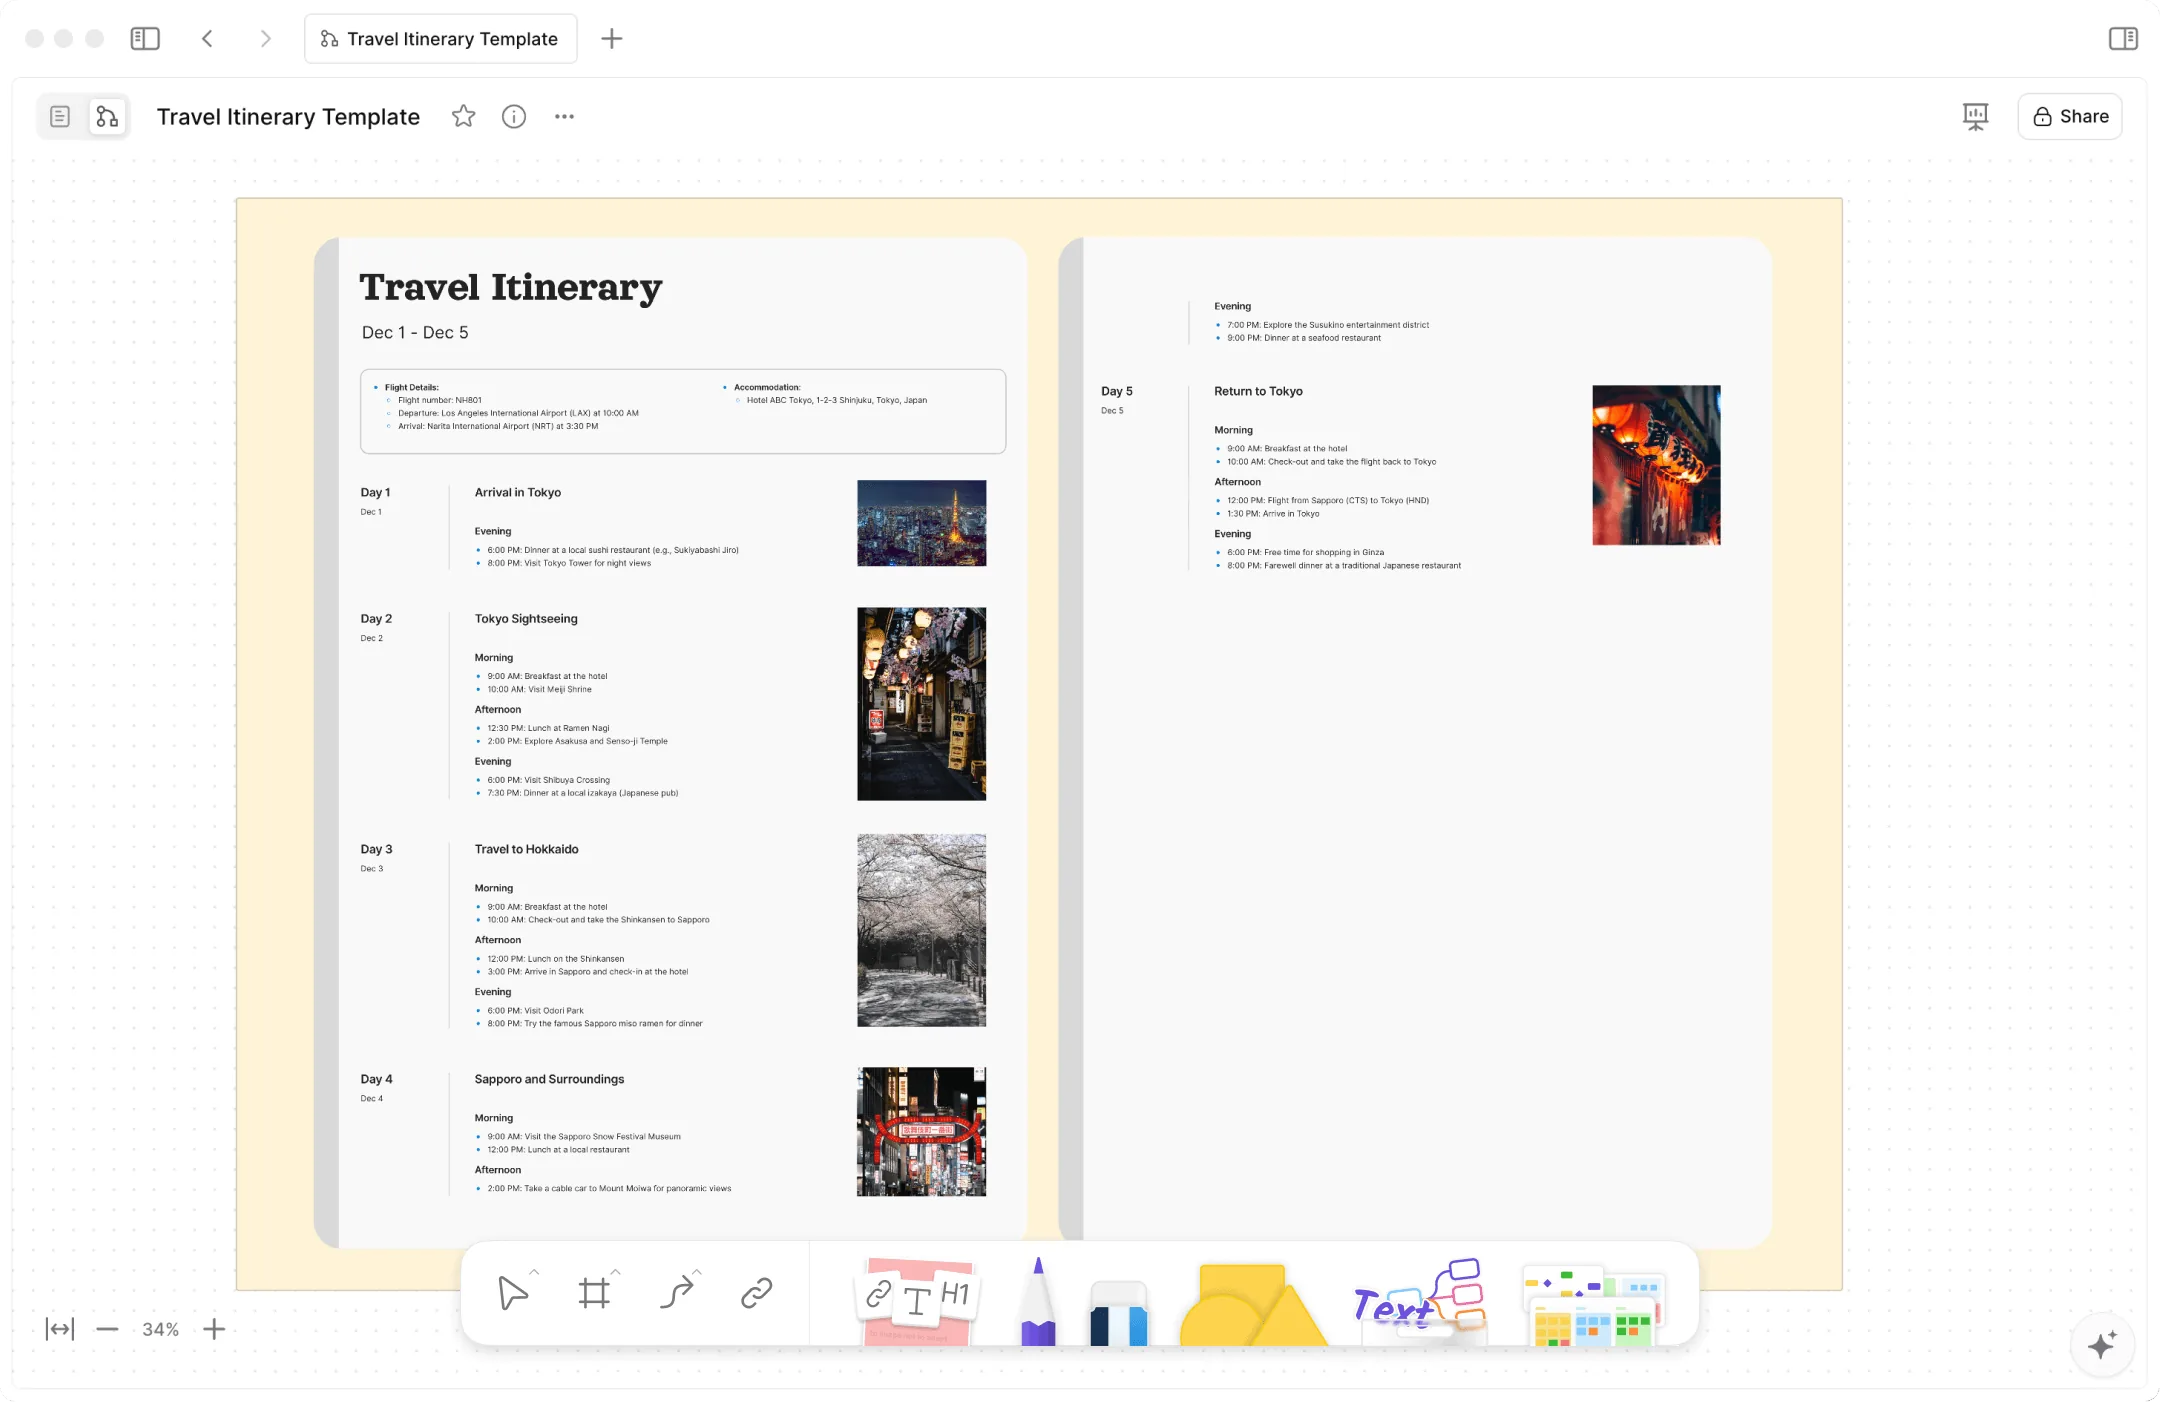Viewport: 2160px width, 1402px height.
Task: Click the 'Accommodation:' text
Action: [767, 387]
